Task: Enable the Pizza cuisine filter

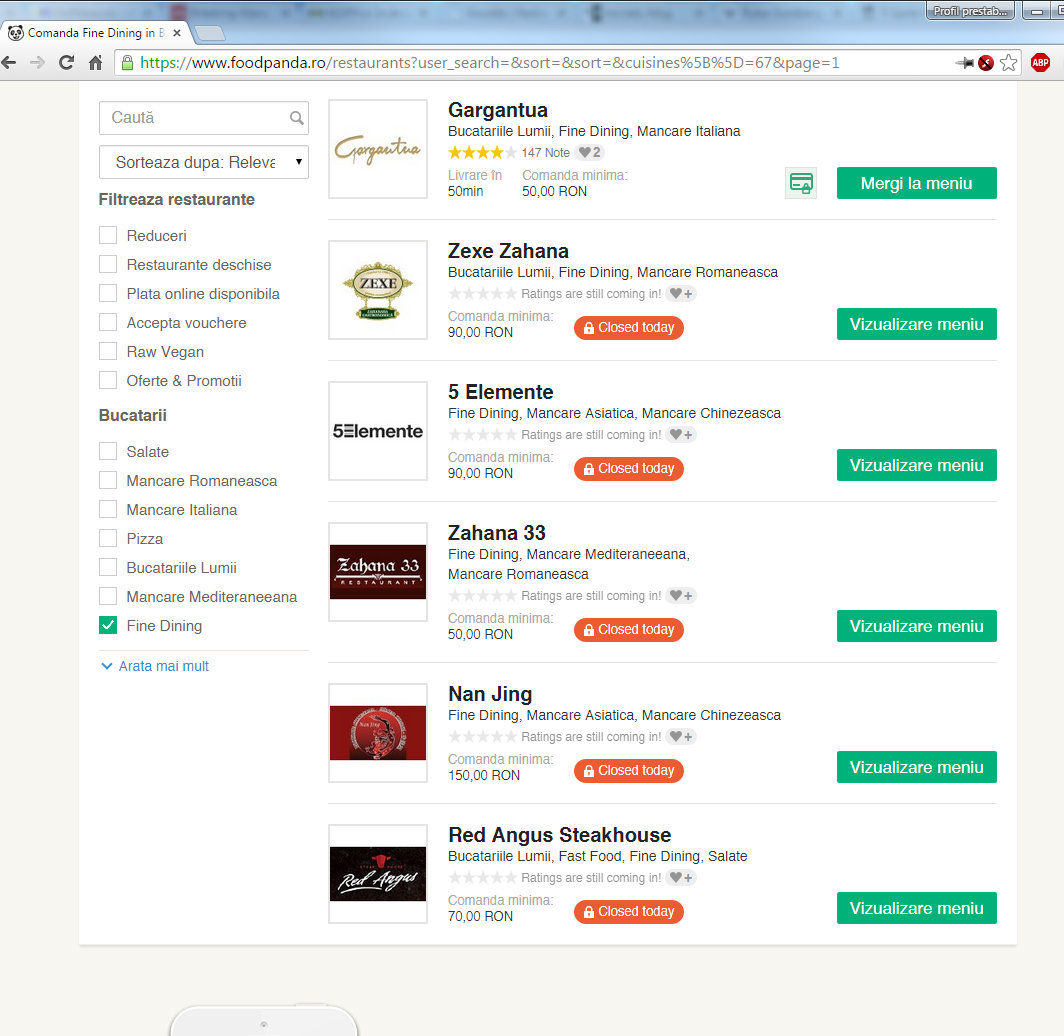Action: click(108, 539)
